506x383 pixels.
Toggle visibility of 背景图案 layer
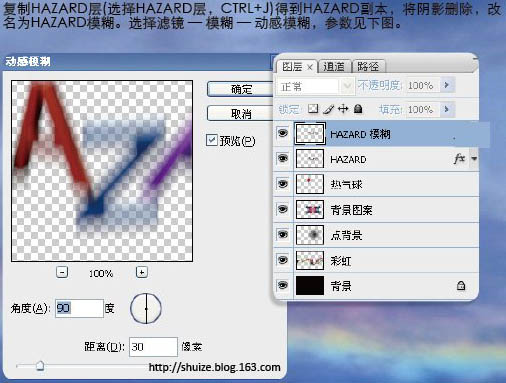pyautogui.click(x=283, y=209)
